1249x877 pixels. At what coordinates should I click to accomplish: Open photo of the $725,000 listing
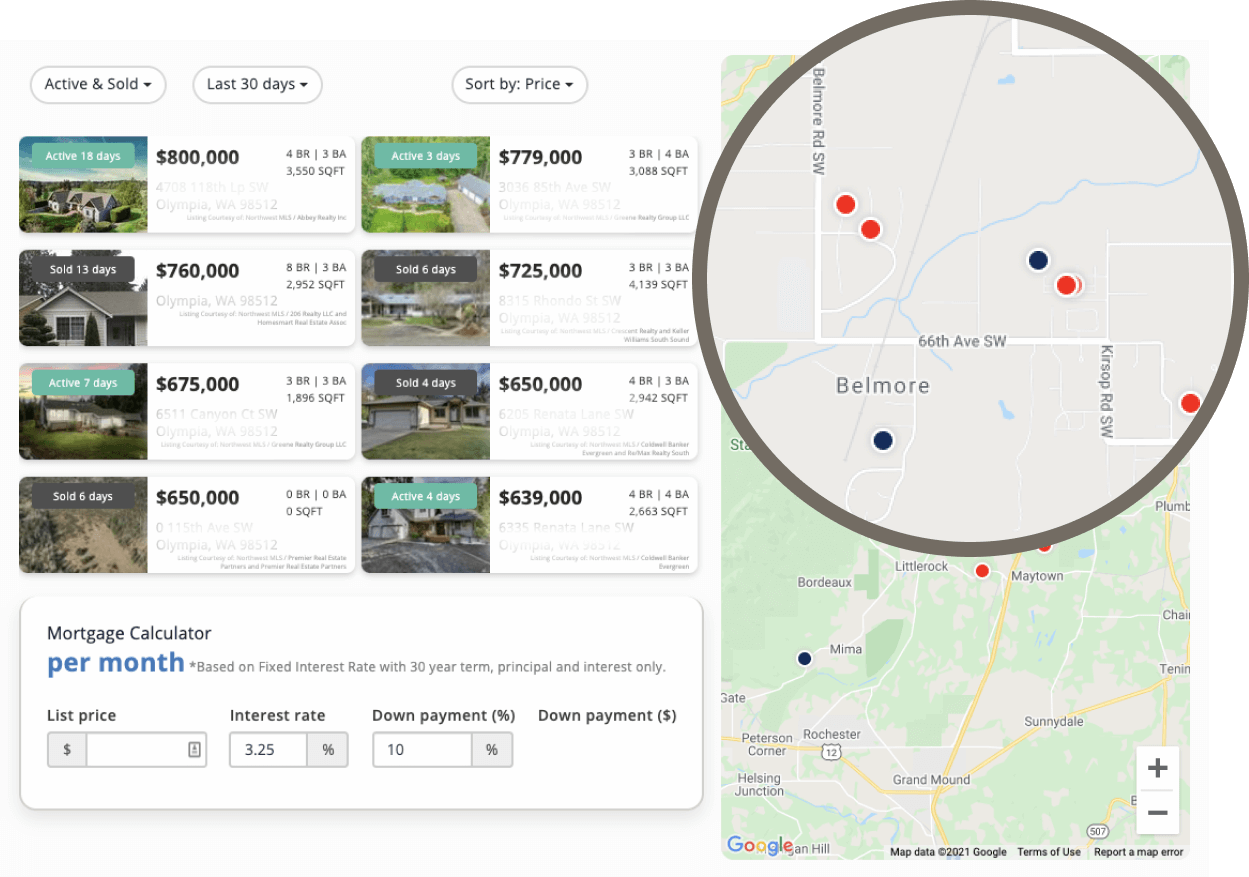(426, 298)
